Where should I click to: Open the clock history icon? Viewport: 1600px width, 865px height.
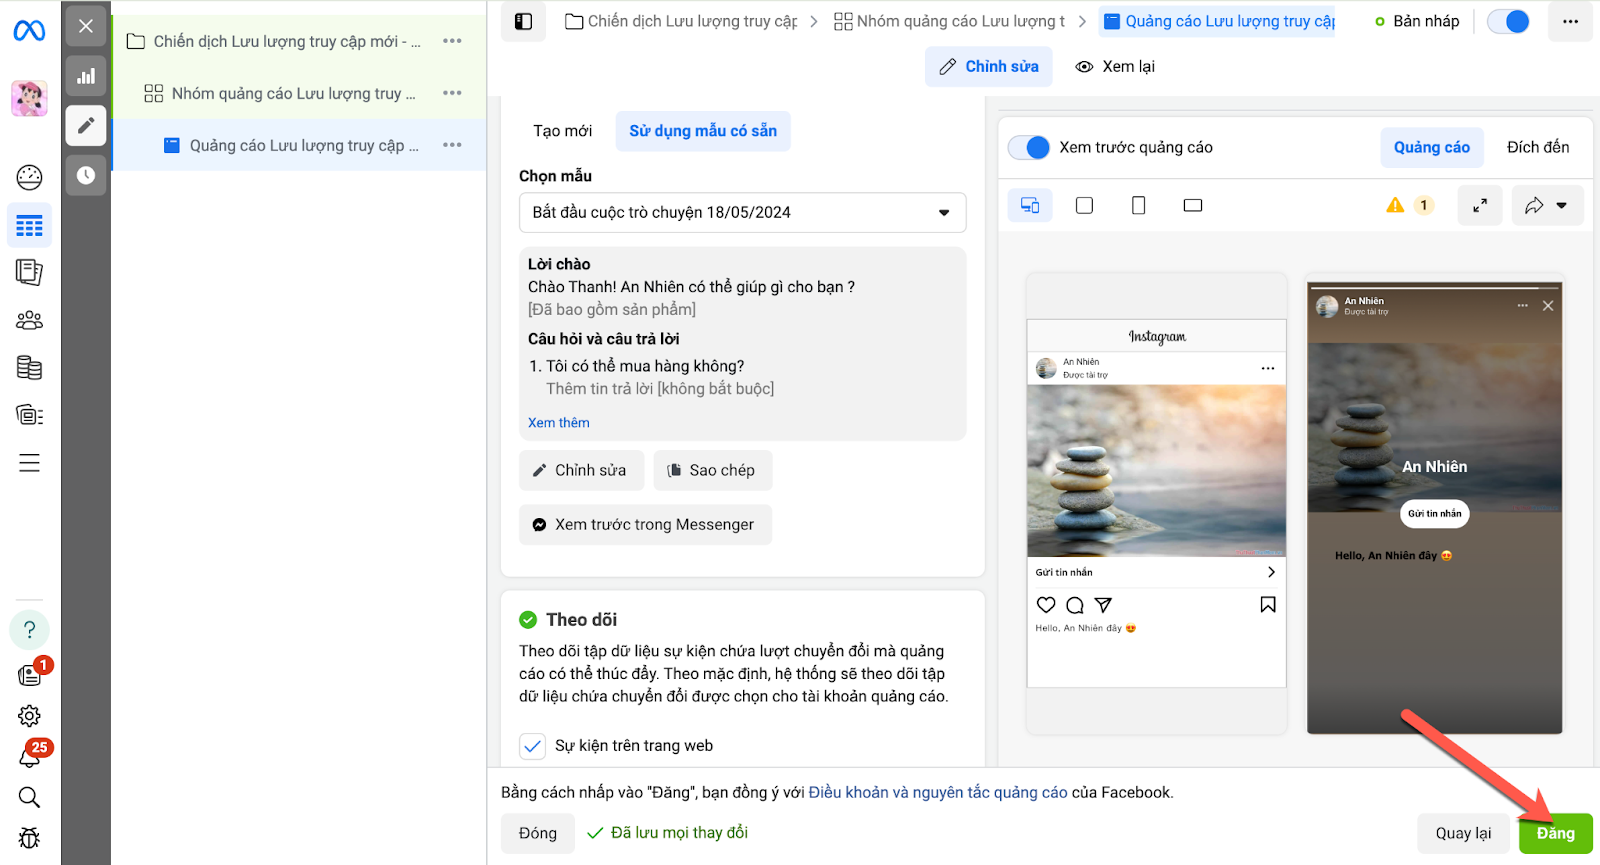[86, 175]
